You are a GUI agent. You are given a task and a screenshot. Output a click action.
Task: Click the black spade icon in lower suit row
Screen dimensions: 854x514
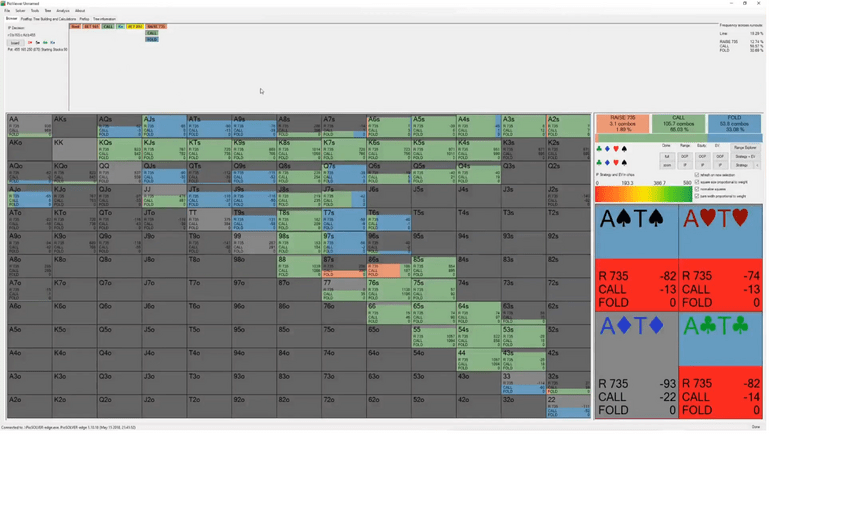click(624, 162)
